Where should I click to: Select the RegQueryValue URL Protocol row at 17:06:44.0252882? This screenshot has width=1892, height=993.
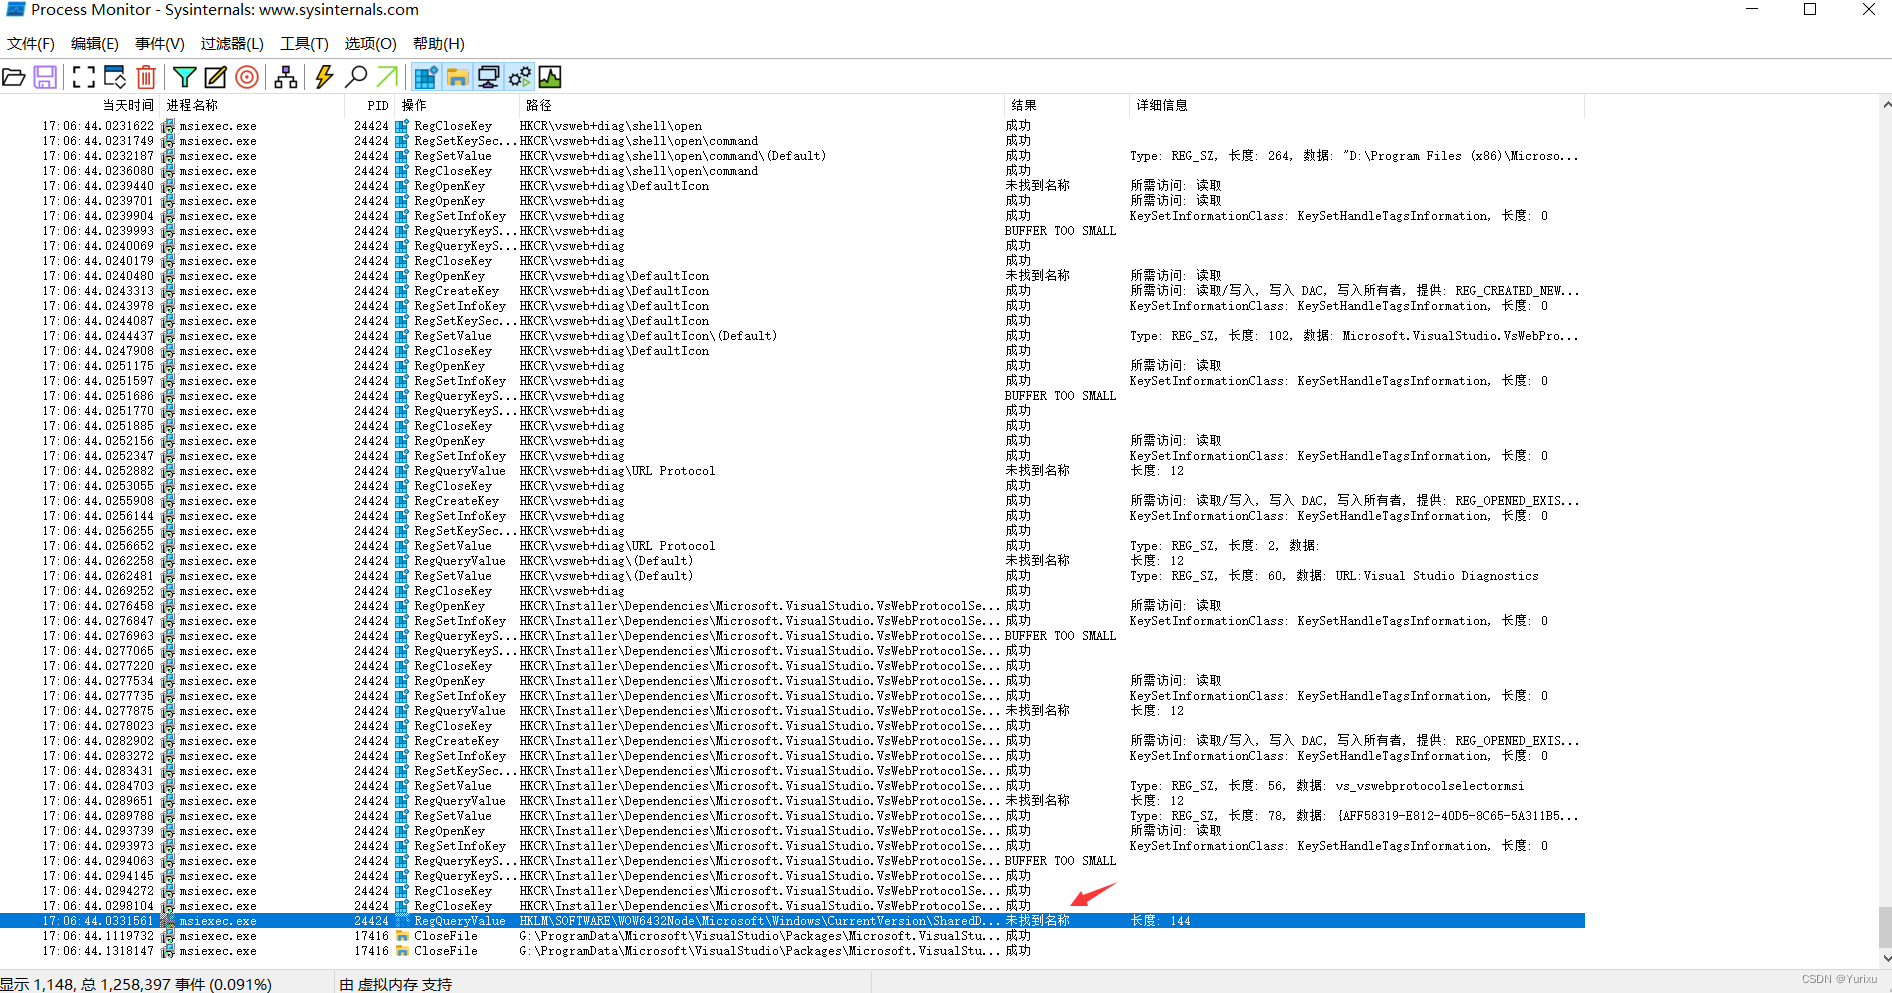792,471
